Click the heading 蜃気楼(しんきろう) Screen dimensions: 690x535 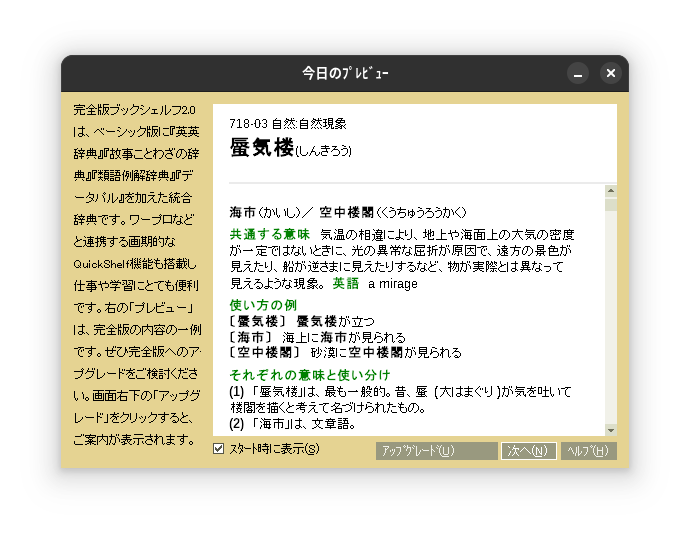(x=290, y=148)
